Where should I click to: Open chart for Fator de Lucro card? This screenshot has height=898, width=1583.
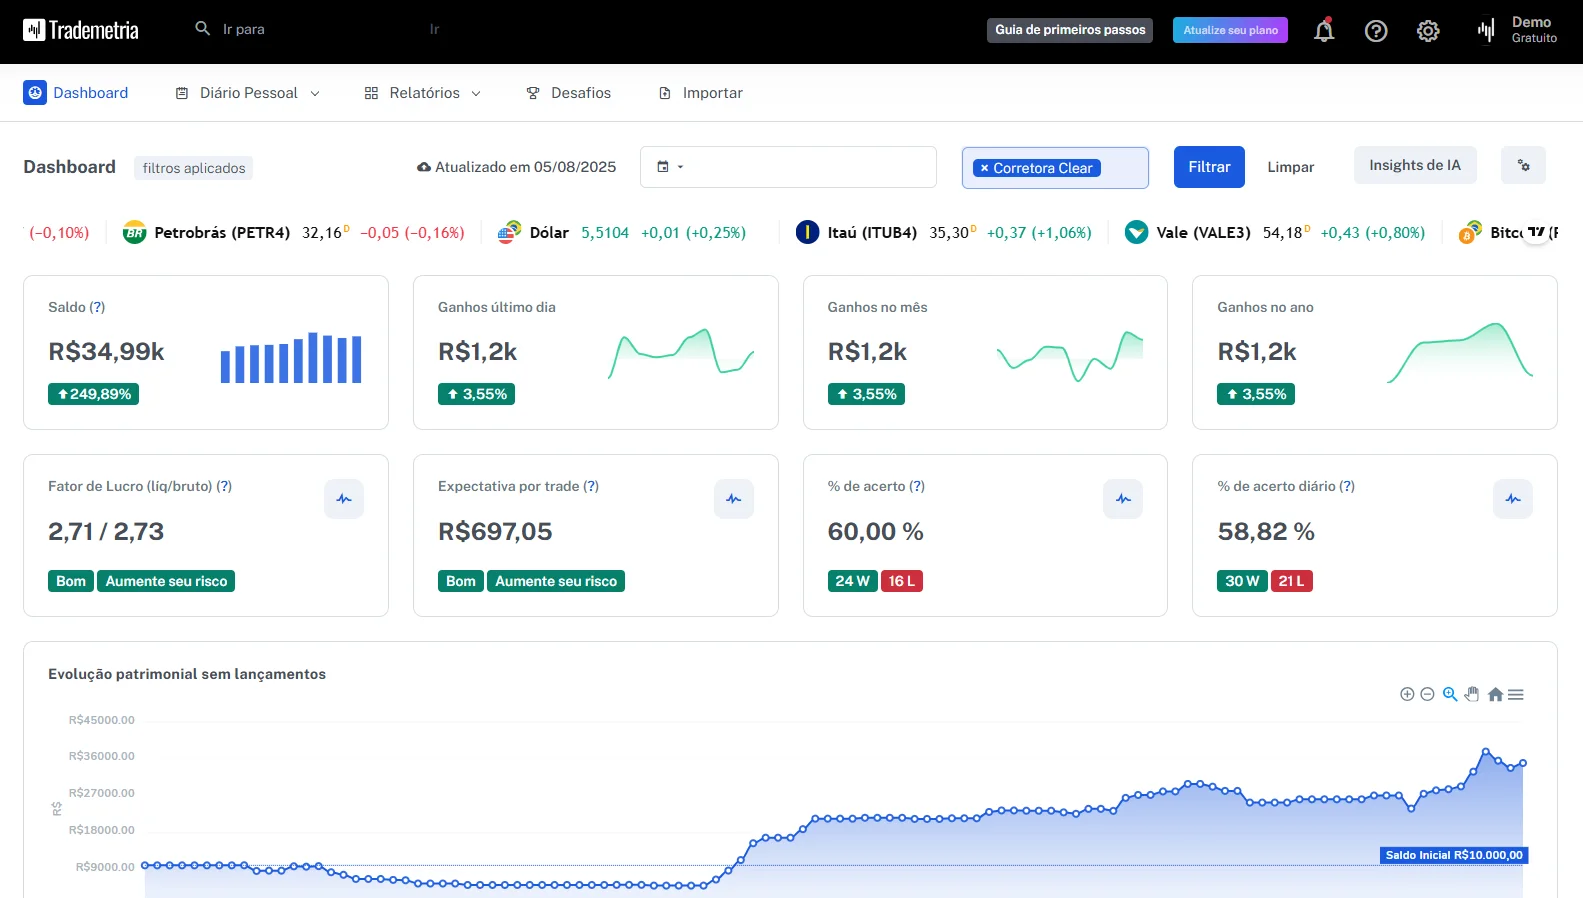344,499
